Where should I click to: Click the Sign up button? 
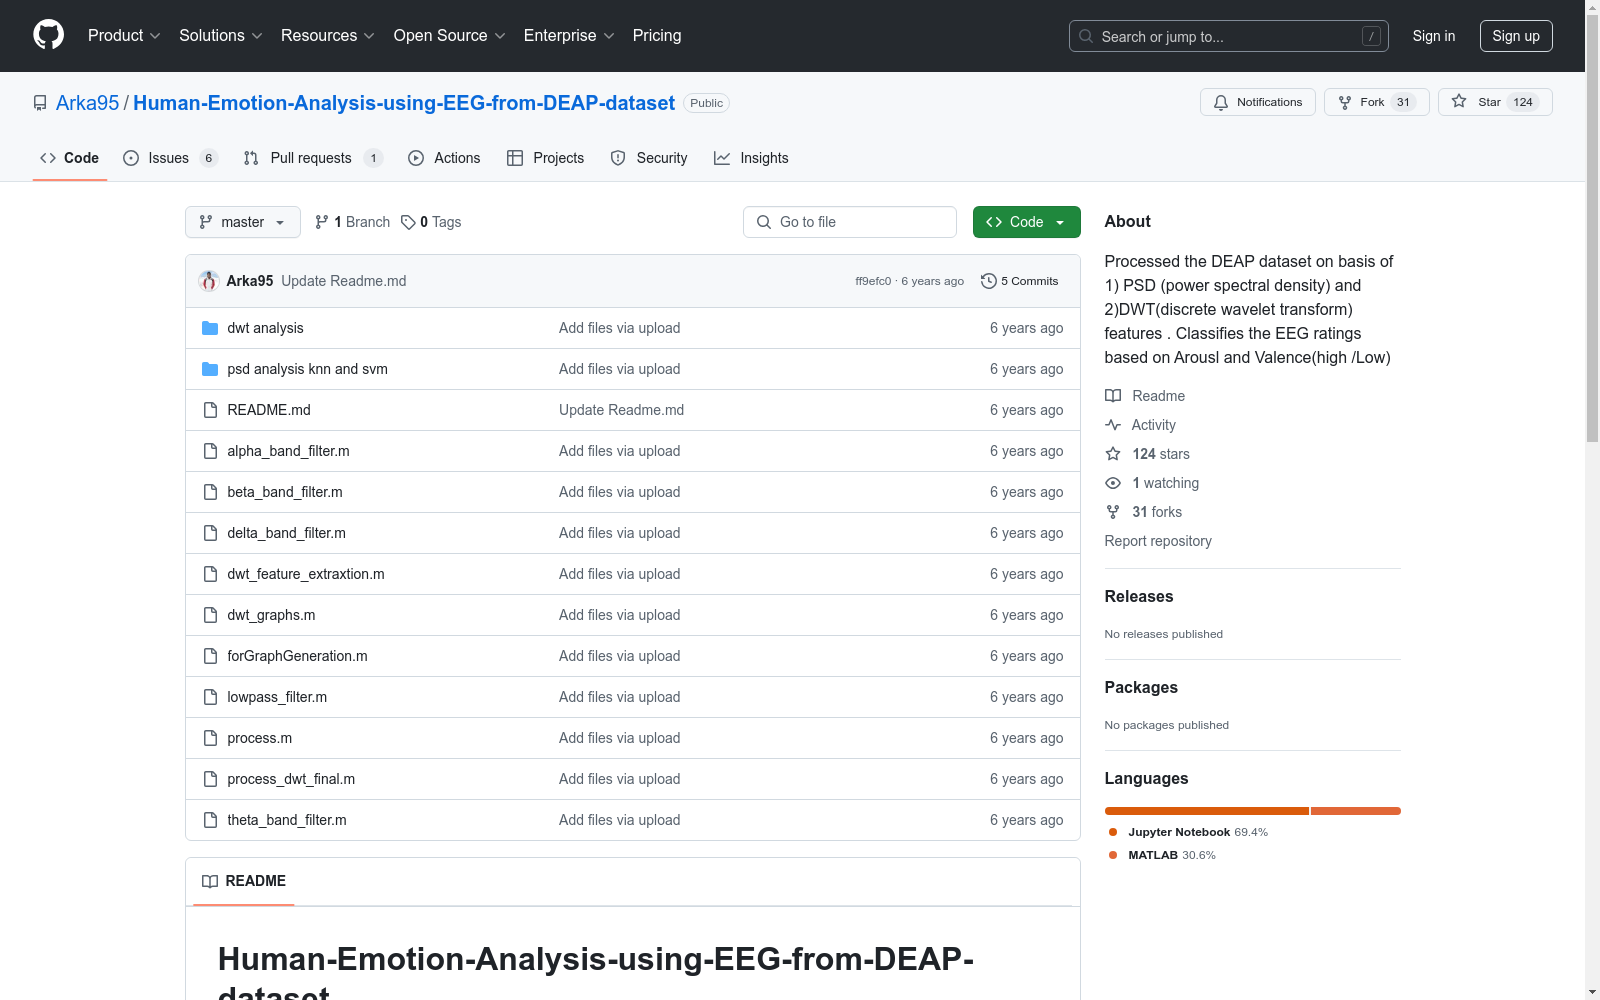point(1516,36)
